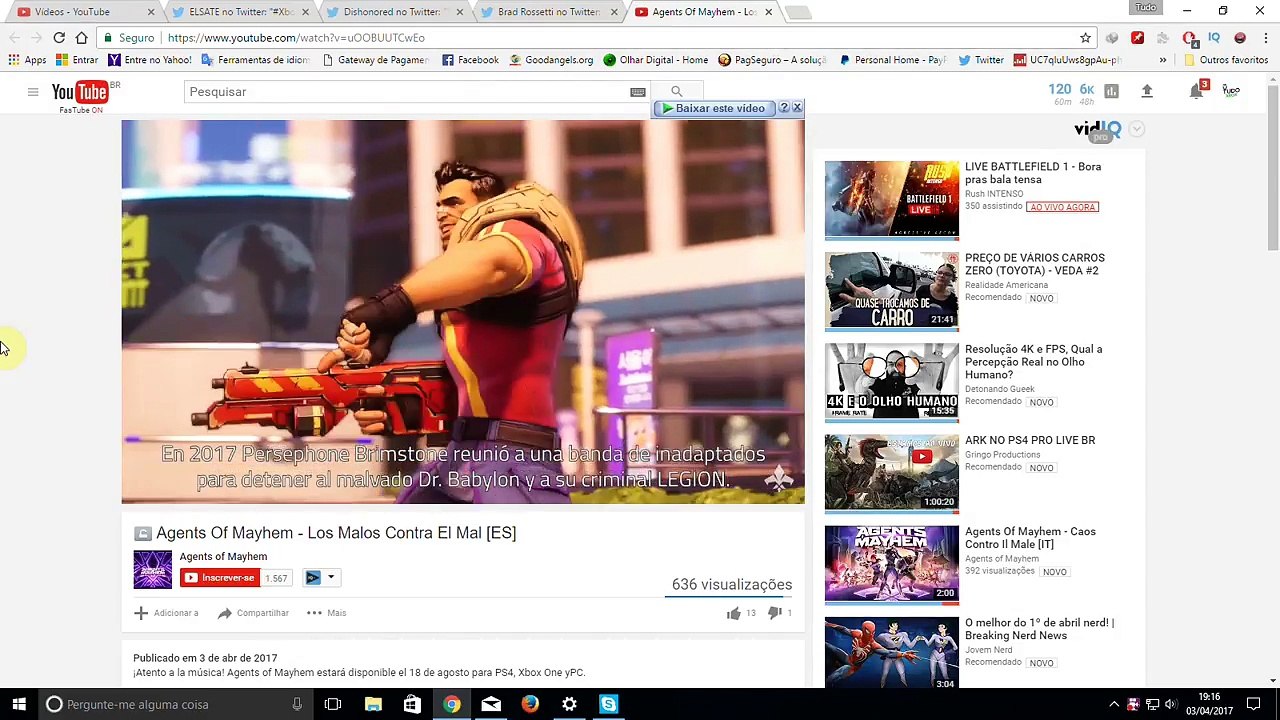Click the YouTube upload arrow icon
Screen dimensions: 1280x720
(1147, 91)
